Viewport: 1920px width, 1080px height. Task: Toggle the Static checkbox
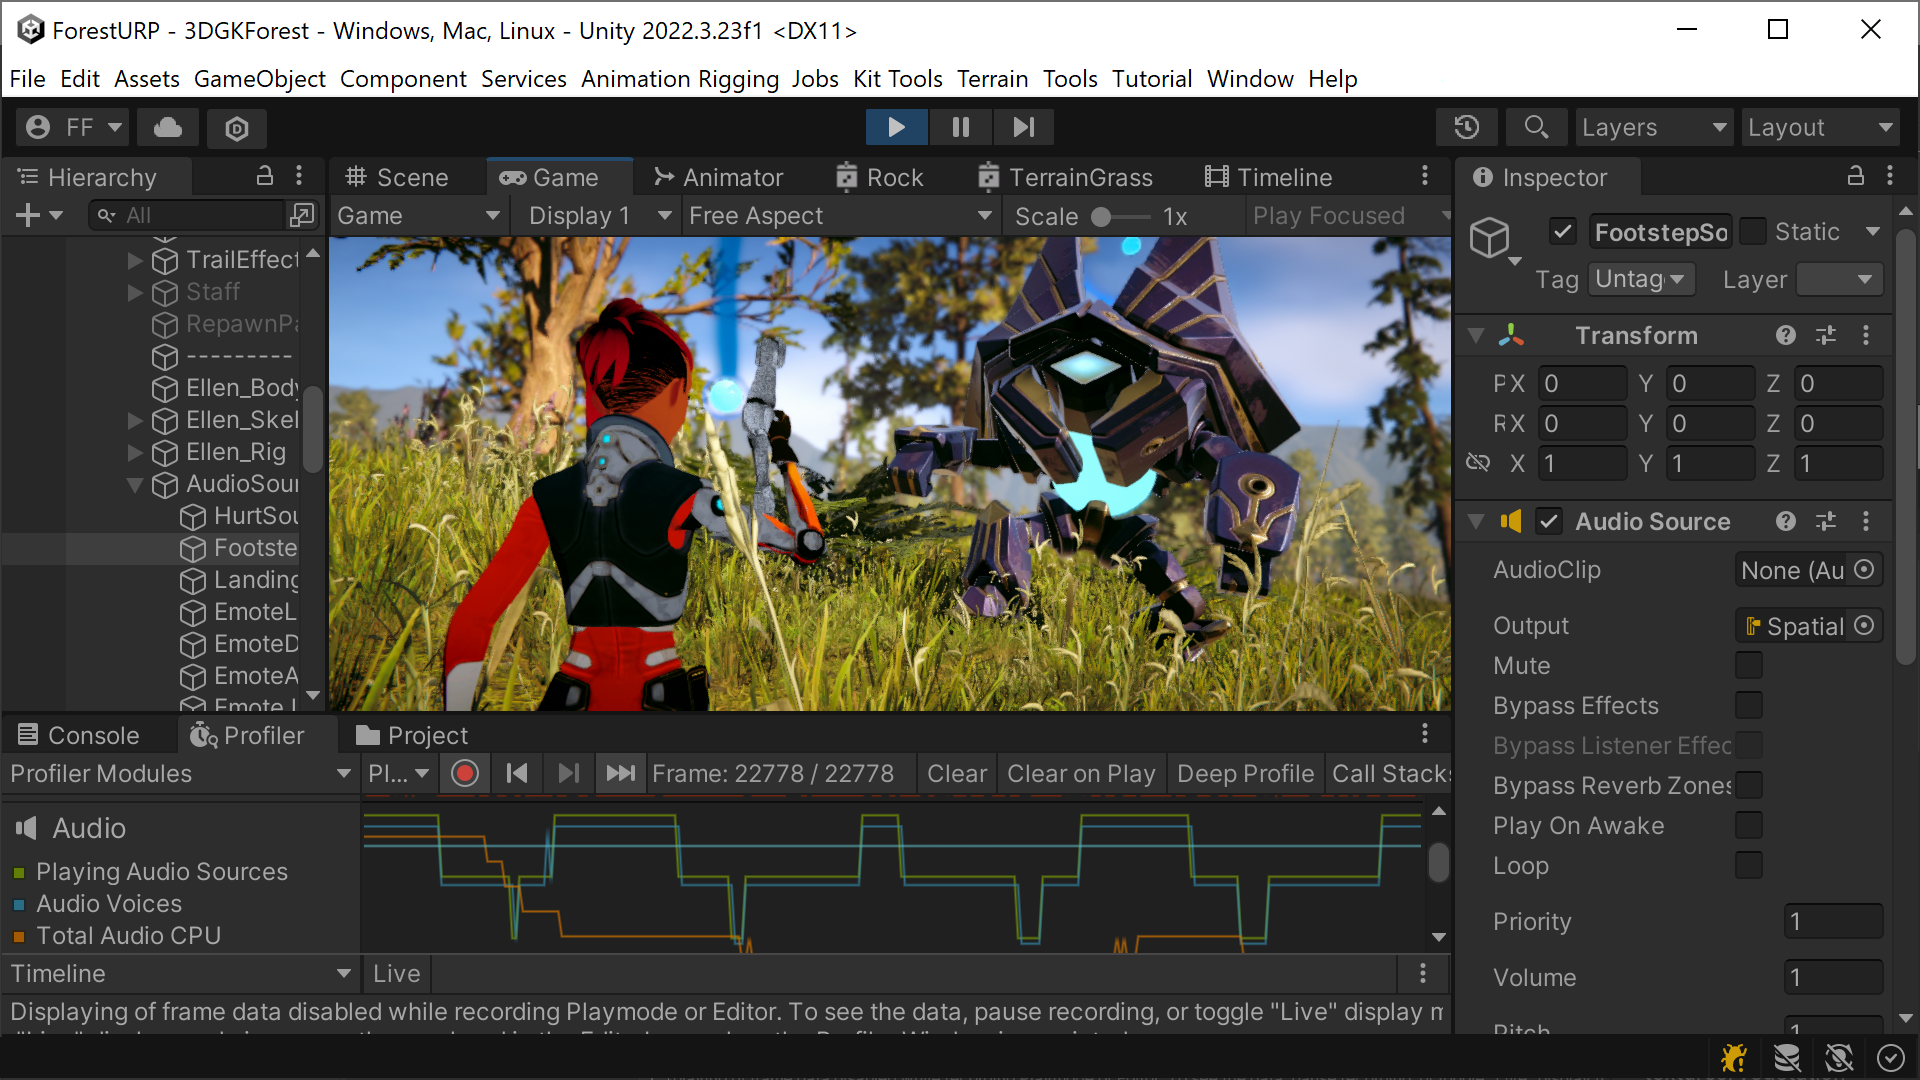(x=1753, y=231)
